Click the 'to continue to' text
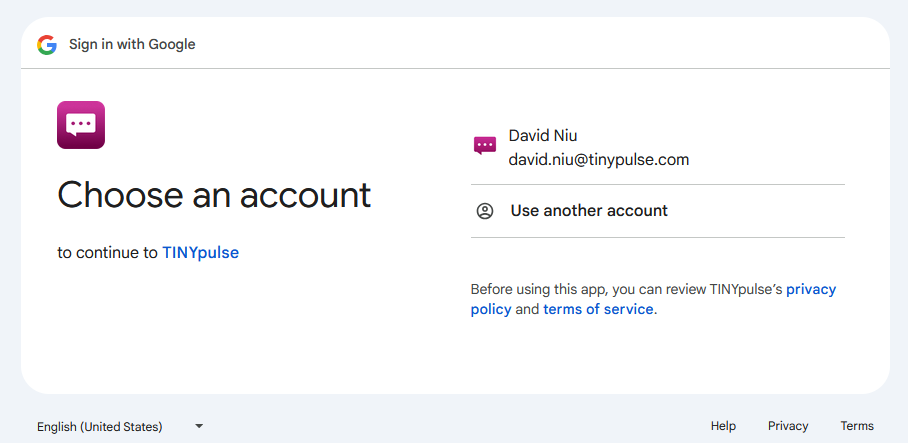Screen dimensions: 908x443 coord(108,252)
